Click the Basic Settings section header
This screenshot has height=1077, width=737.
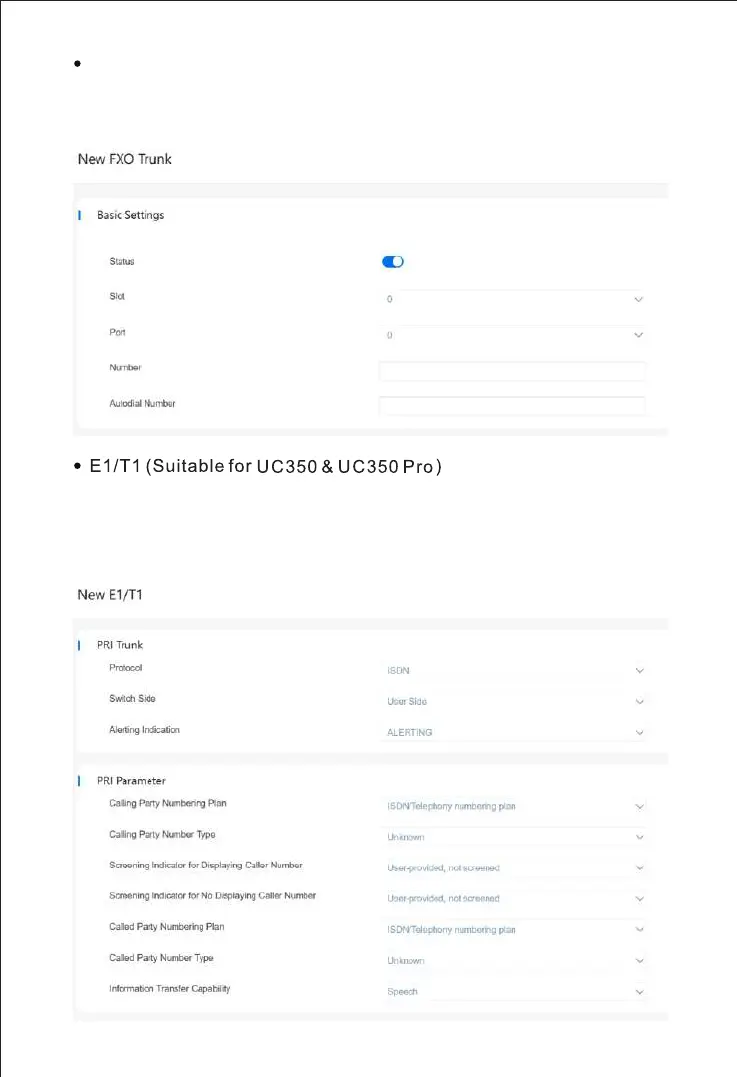pos(130,215)
